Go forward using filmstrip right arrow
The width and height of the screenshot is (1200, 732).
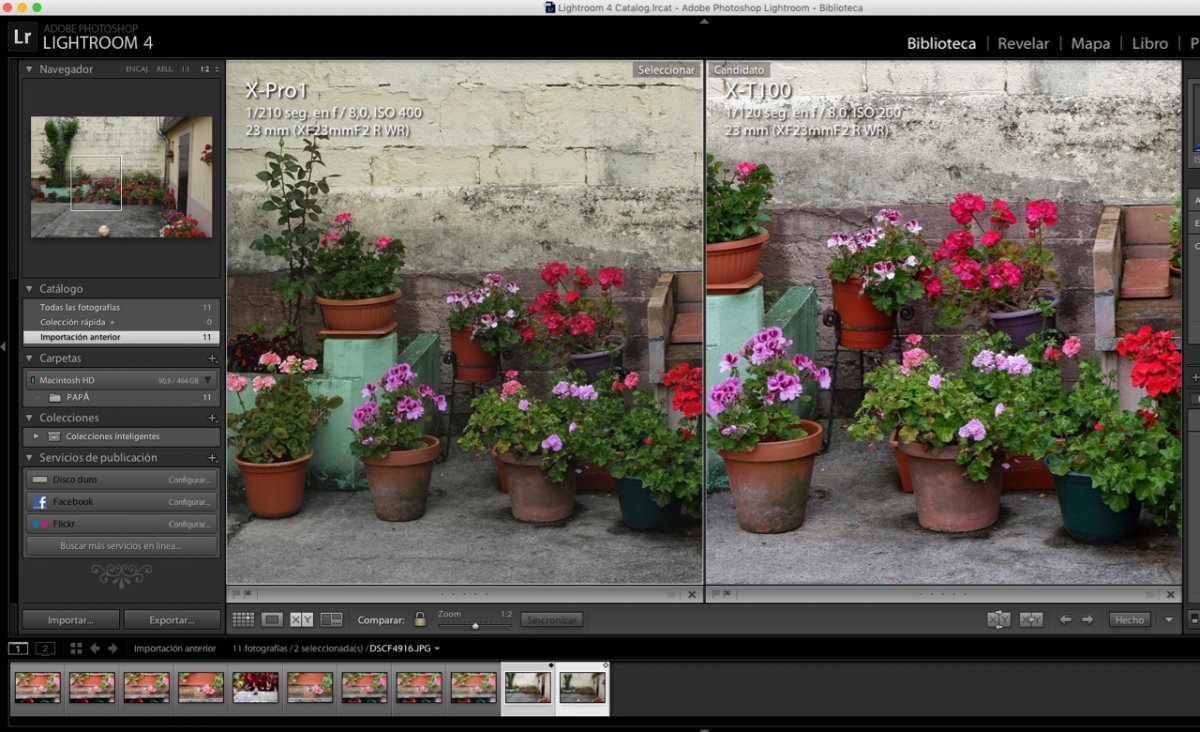click(113, 648)
